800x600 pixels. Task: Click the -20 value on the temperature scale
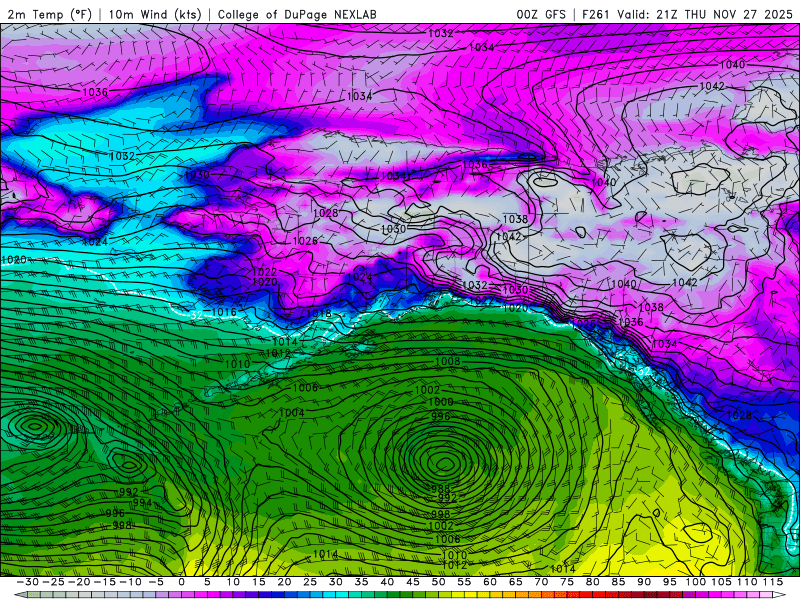(79, 582)
